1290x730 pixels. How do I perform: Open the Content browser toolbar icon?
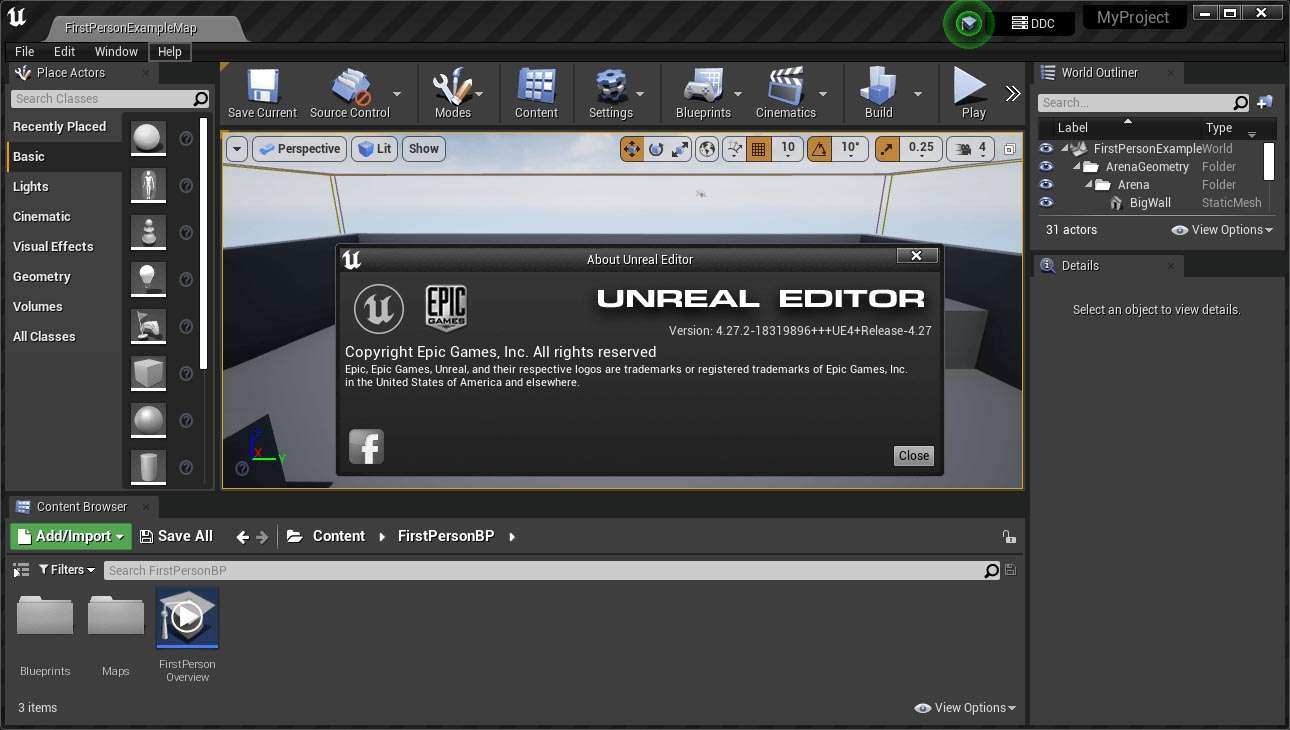click(536, 88)
